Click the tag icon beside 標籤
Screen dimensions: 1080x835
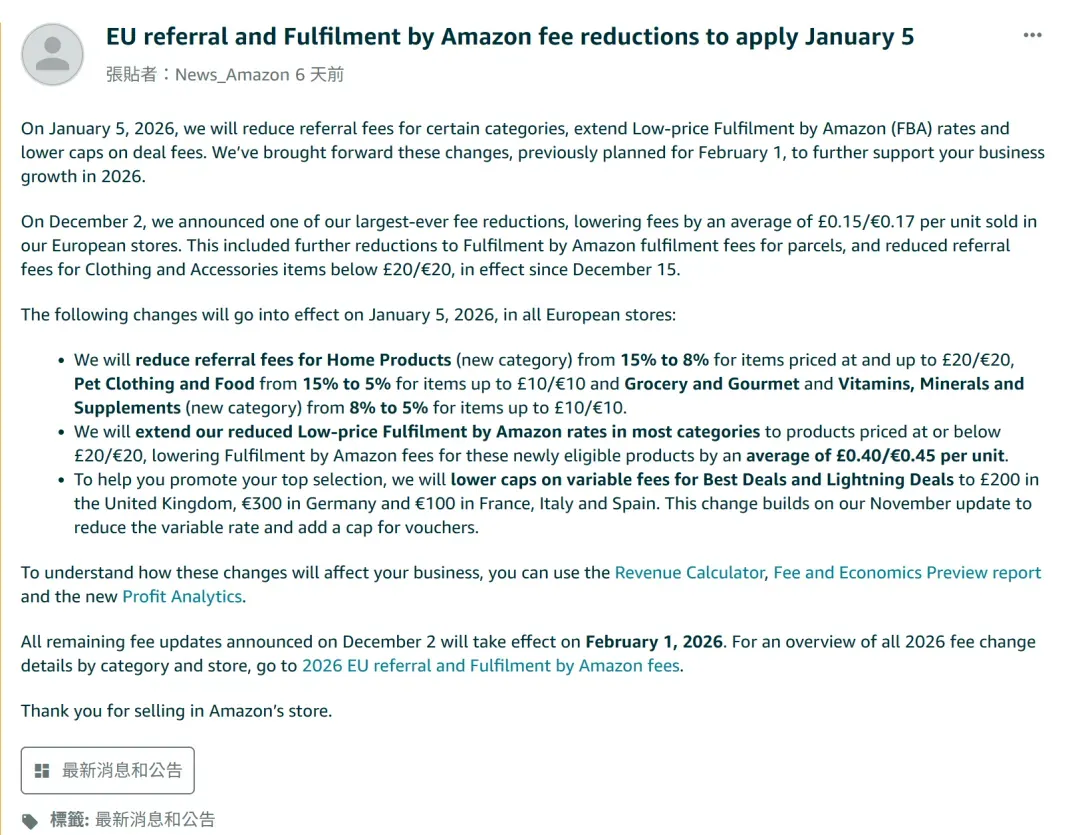tap(30, 821)
